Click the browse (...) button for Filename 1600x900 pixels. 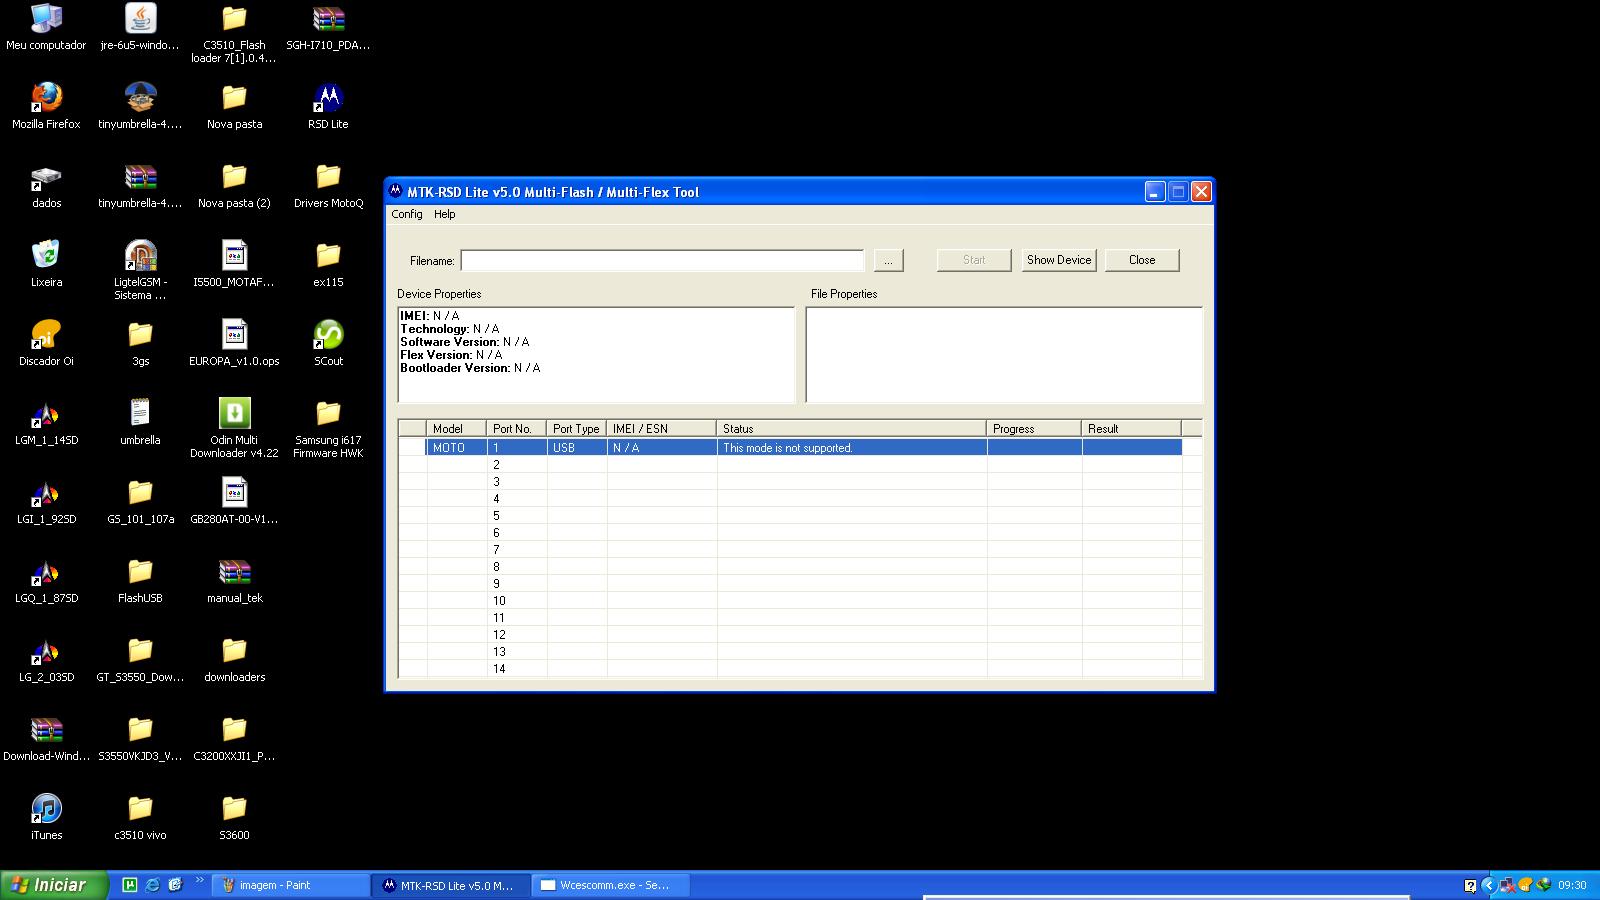[x=888, y=260]
